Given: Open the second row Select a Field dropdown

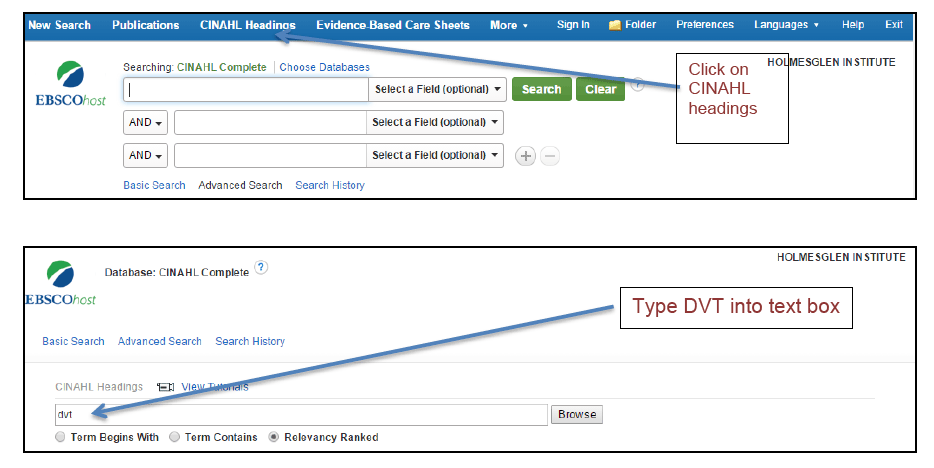Looking at the screenshot, I should (435, 122).
